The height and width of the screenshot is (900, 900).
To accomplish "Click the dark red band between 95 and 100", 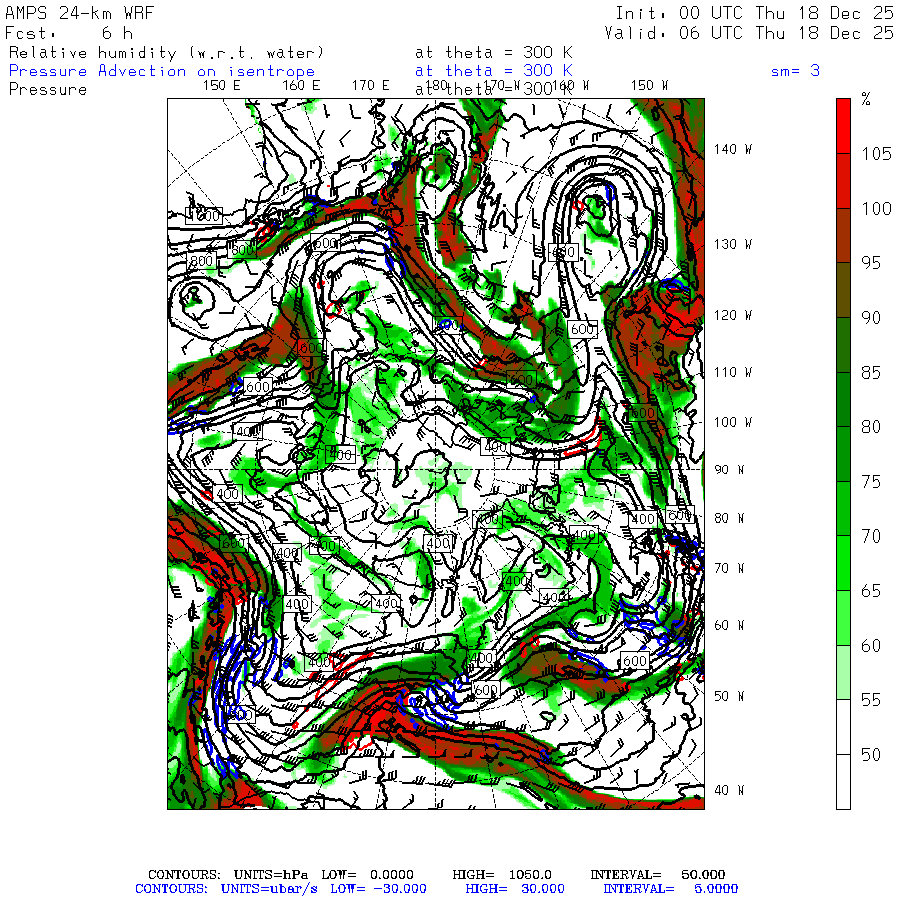I will [843, 235].
